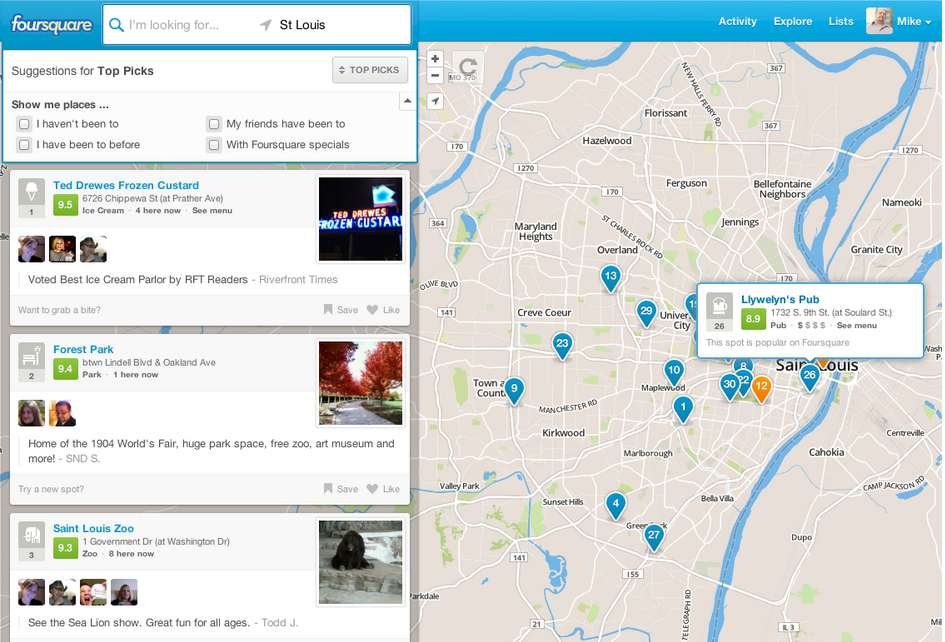Enable 'With Foursquare specials' filter
This screenshot has height=642, width=945.
pyautogui.click(x=214, y=145)
